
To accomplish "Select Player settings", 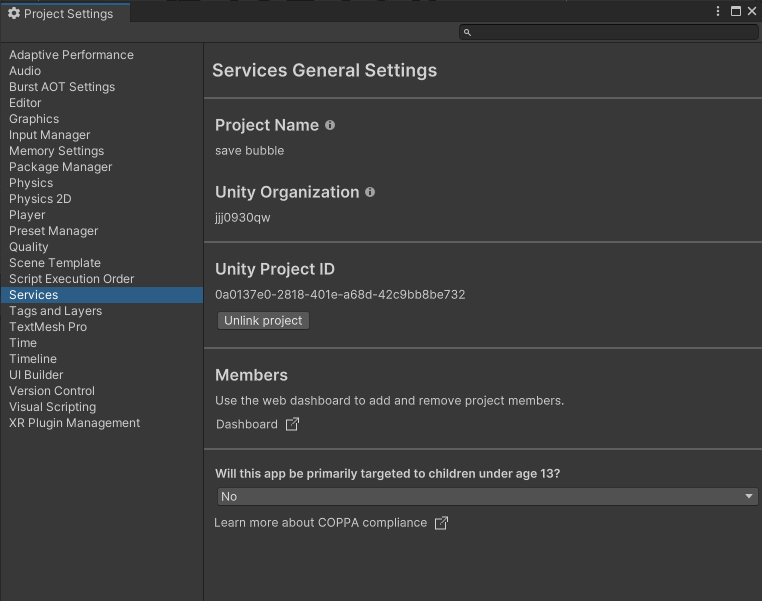I will pyautogui.click(x=27, y=215).
